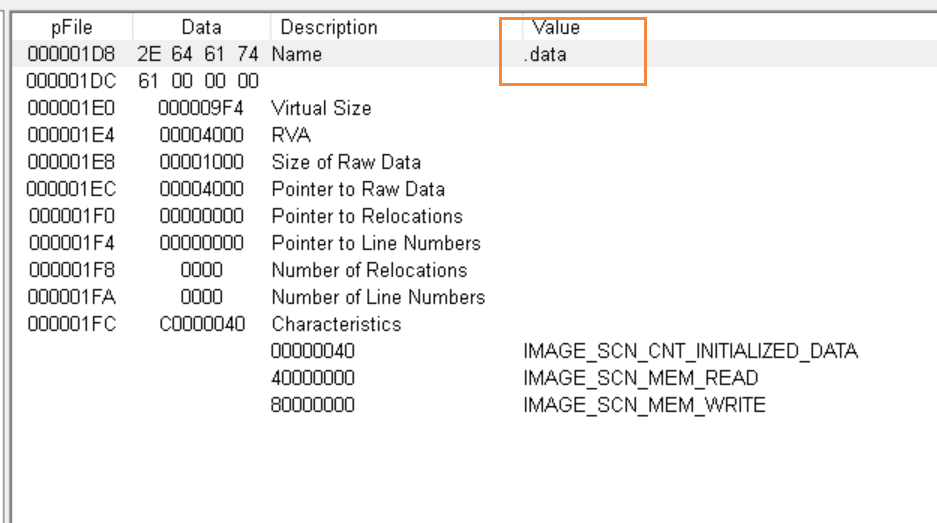Select the Number of Line Numbers row
Viewport: 937px width, 523px height.
(474, 297)
